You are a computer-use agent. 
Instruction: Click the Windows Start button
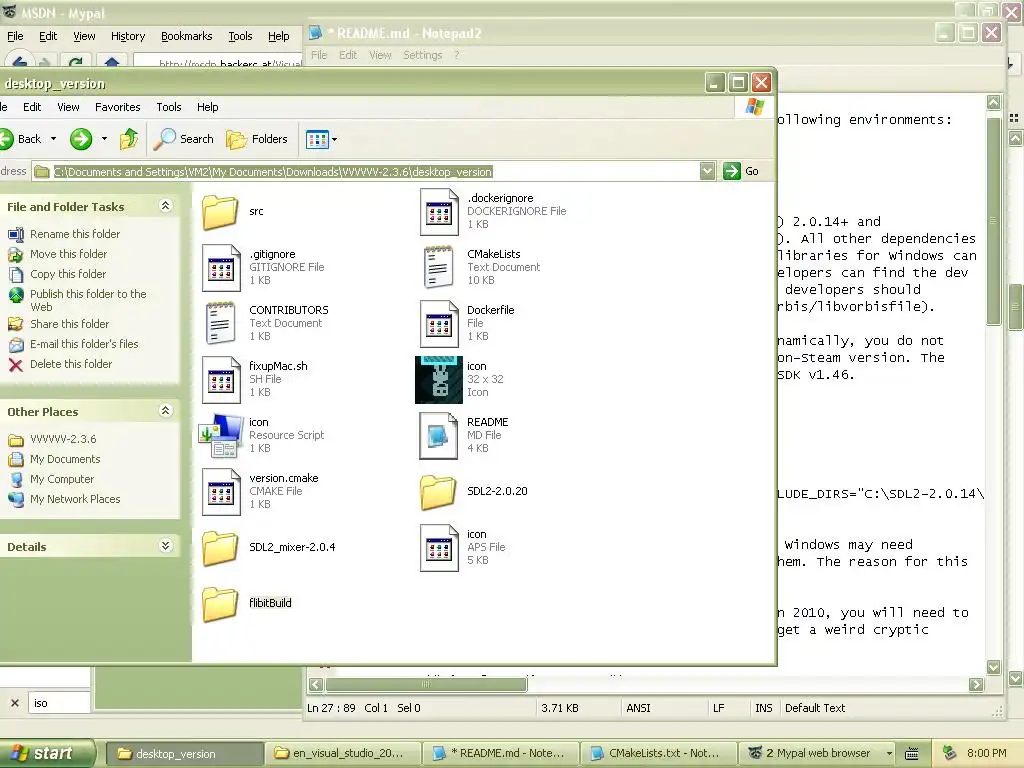click(46, 753)
